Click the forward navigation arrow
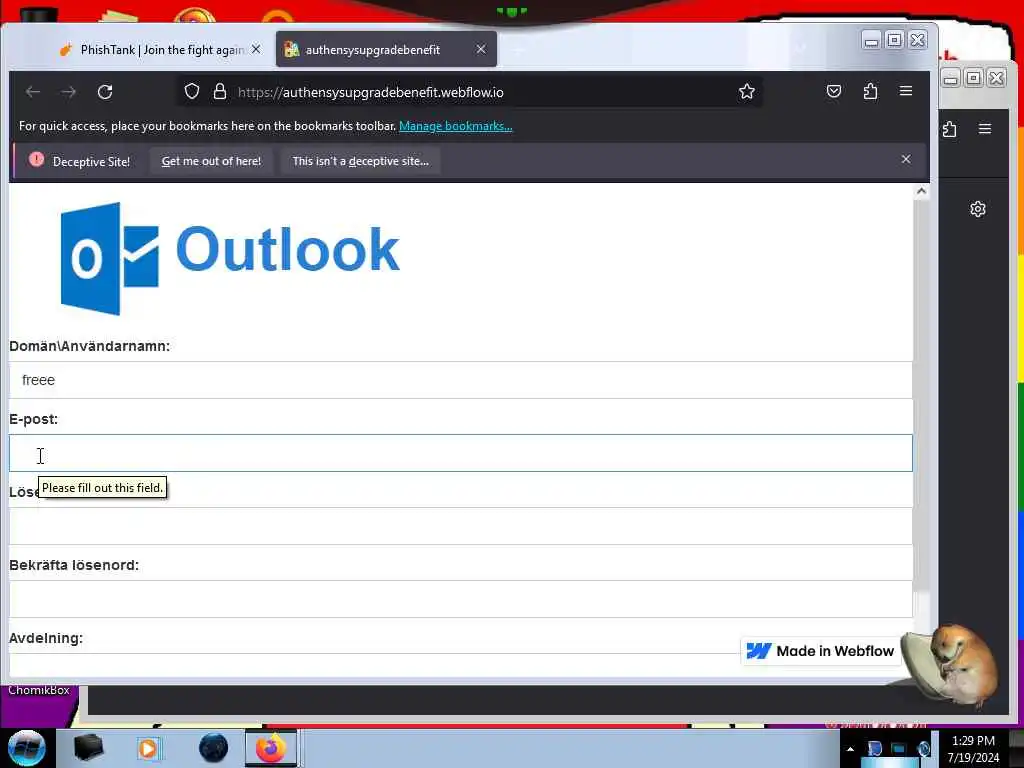Image resolution: width=1024 pixels, height=768 pixels. tap(69, 92)
